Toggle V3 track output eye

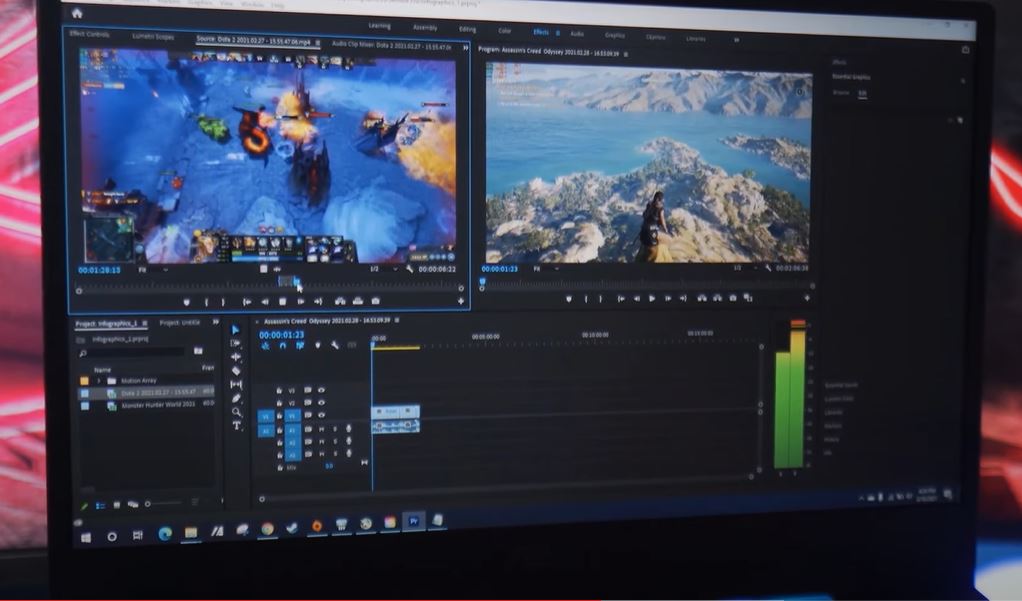click(321, 390)
